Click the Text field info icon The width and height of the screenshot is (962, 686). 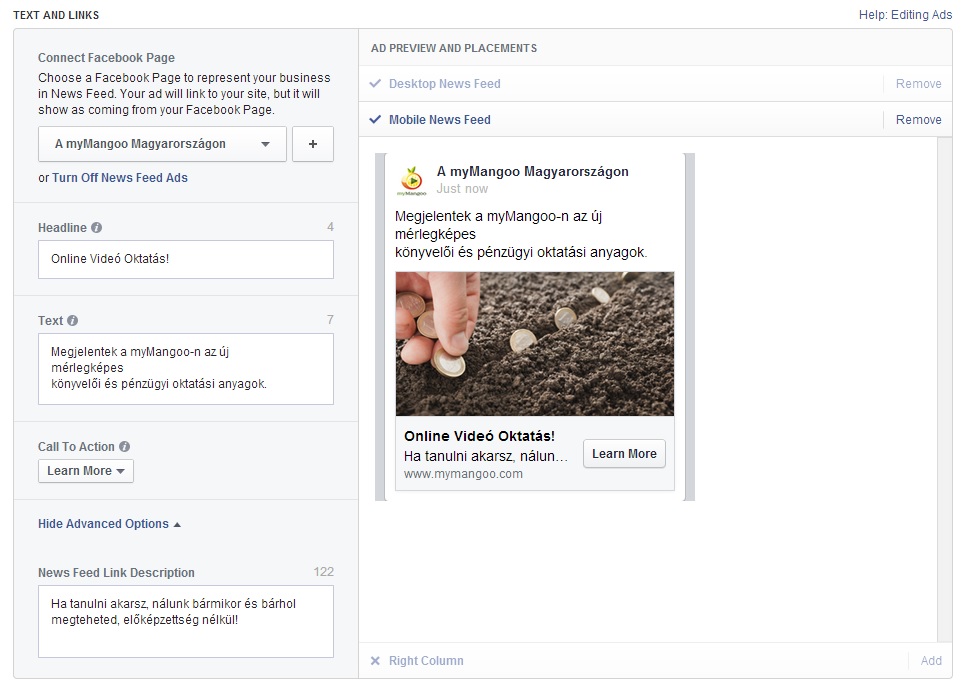(72, 320)
